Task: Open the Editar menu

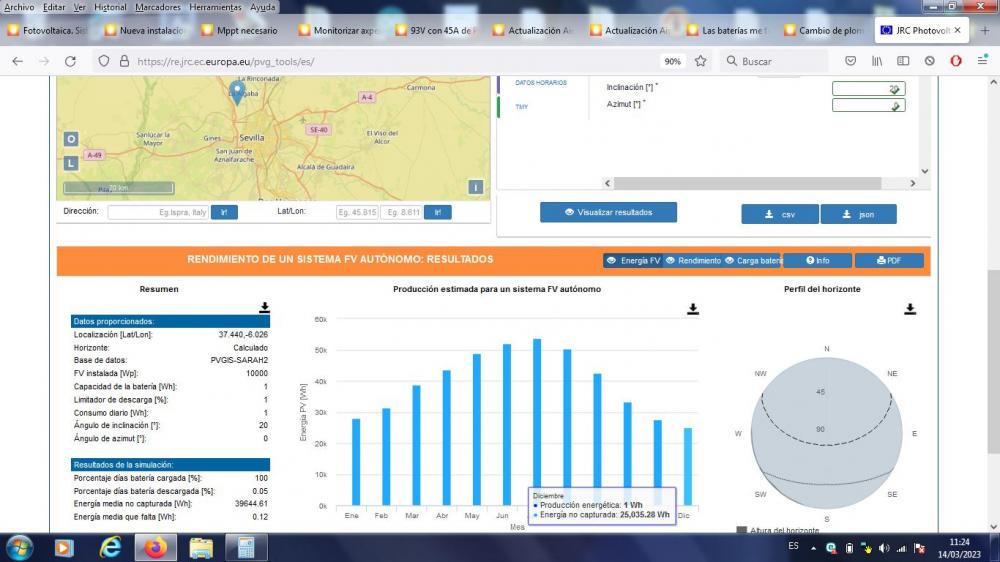Action: [54, 7]
